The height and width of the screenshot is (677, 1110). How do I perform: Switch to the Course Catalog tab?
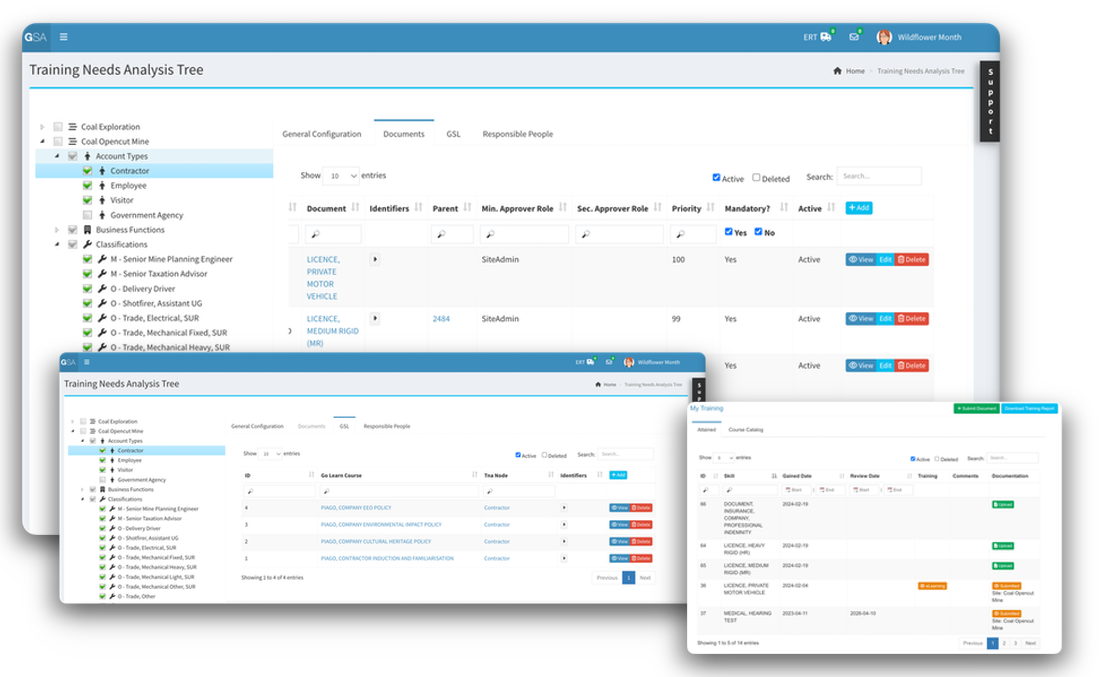(x=745, y=430)
